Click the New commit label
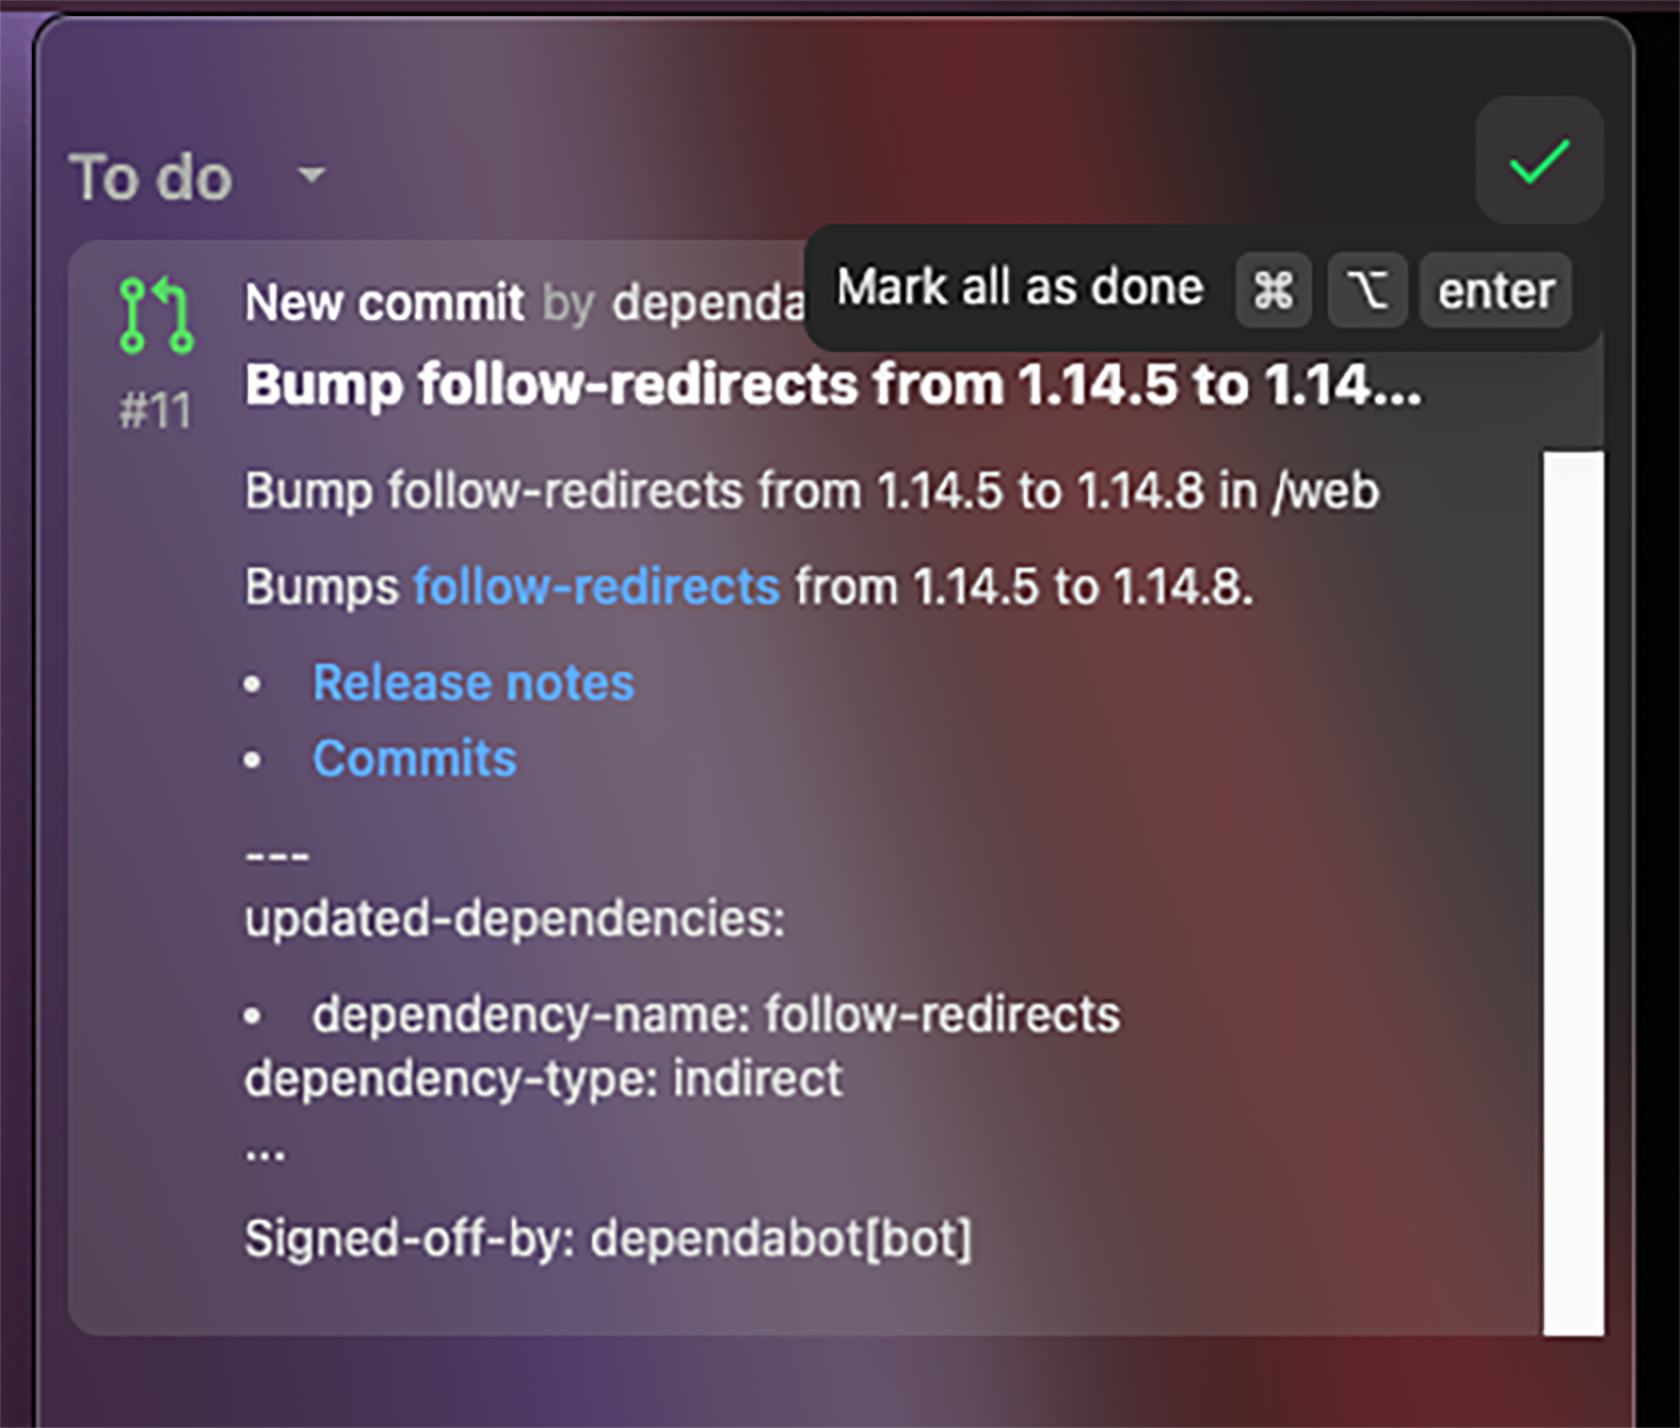The width and height of the screenshot is (1680, 1428). point(384,302)
